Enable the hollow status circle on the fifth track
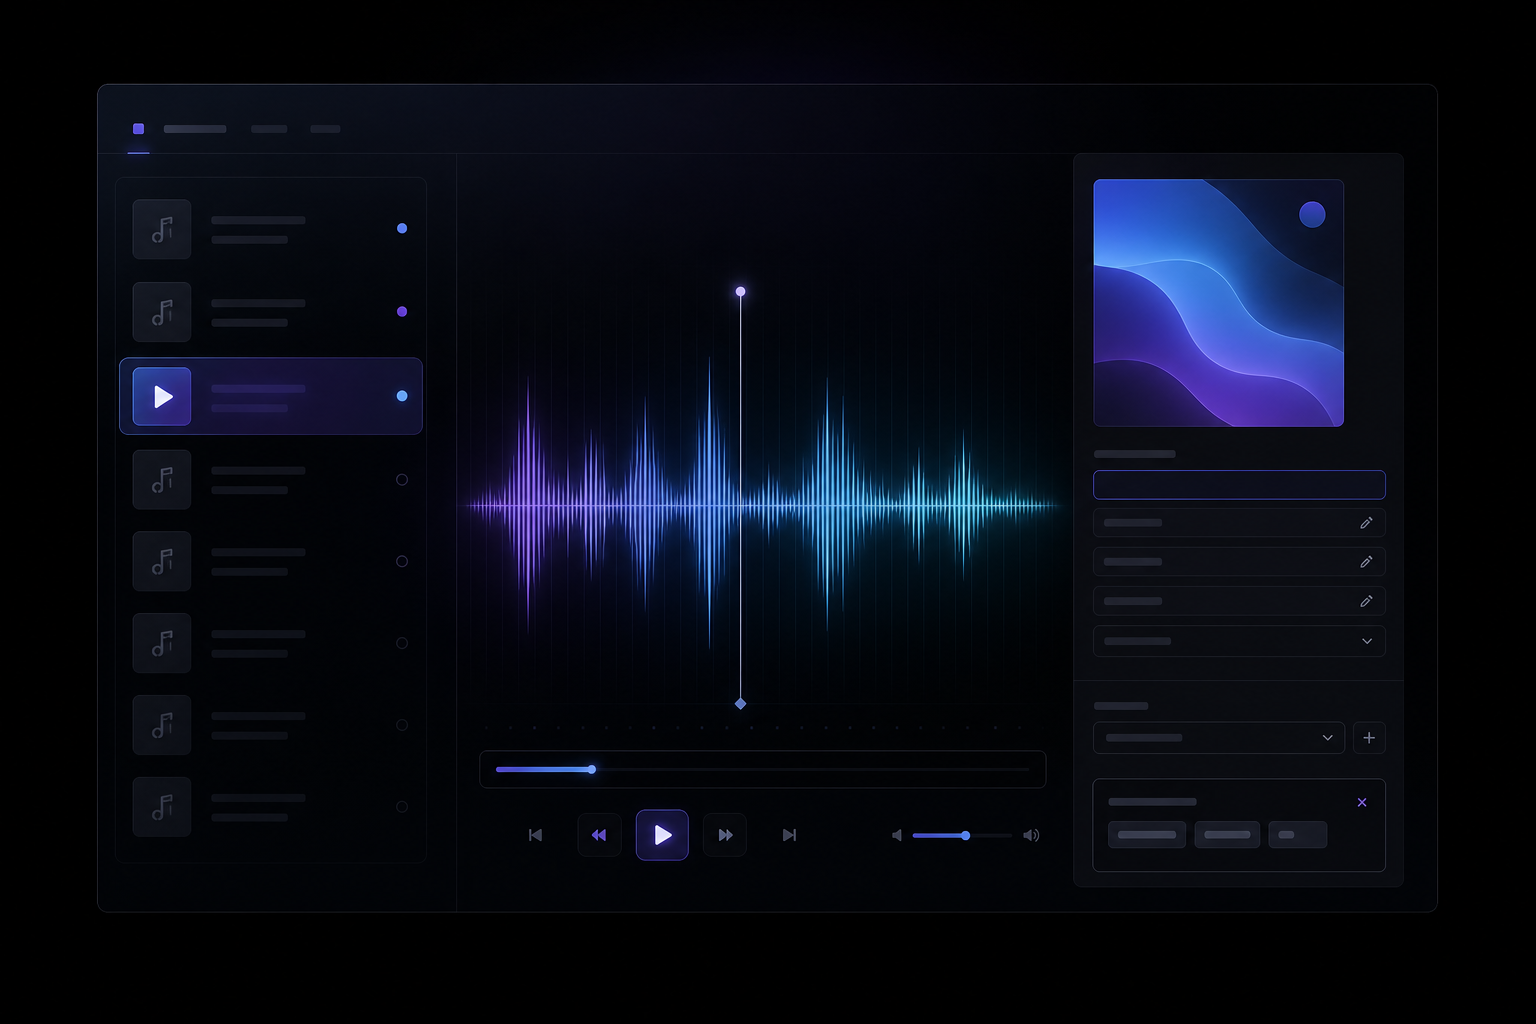 402,561
